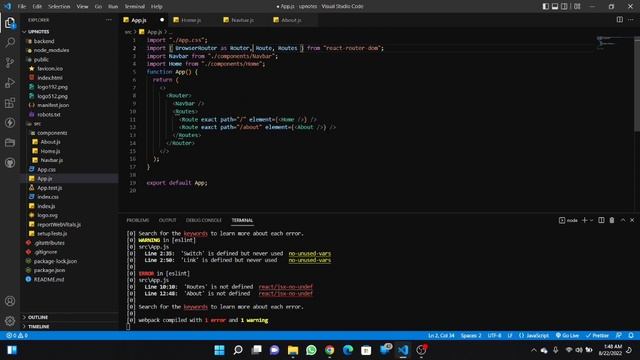Open Source Control view in activity bar
This screenshot has height=360, width=640.
[x=10, y=62]
